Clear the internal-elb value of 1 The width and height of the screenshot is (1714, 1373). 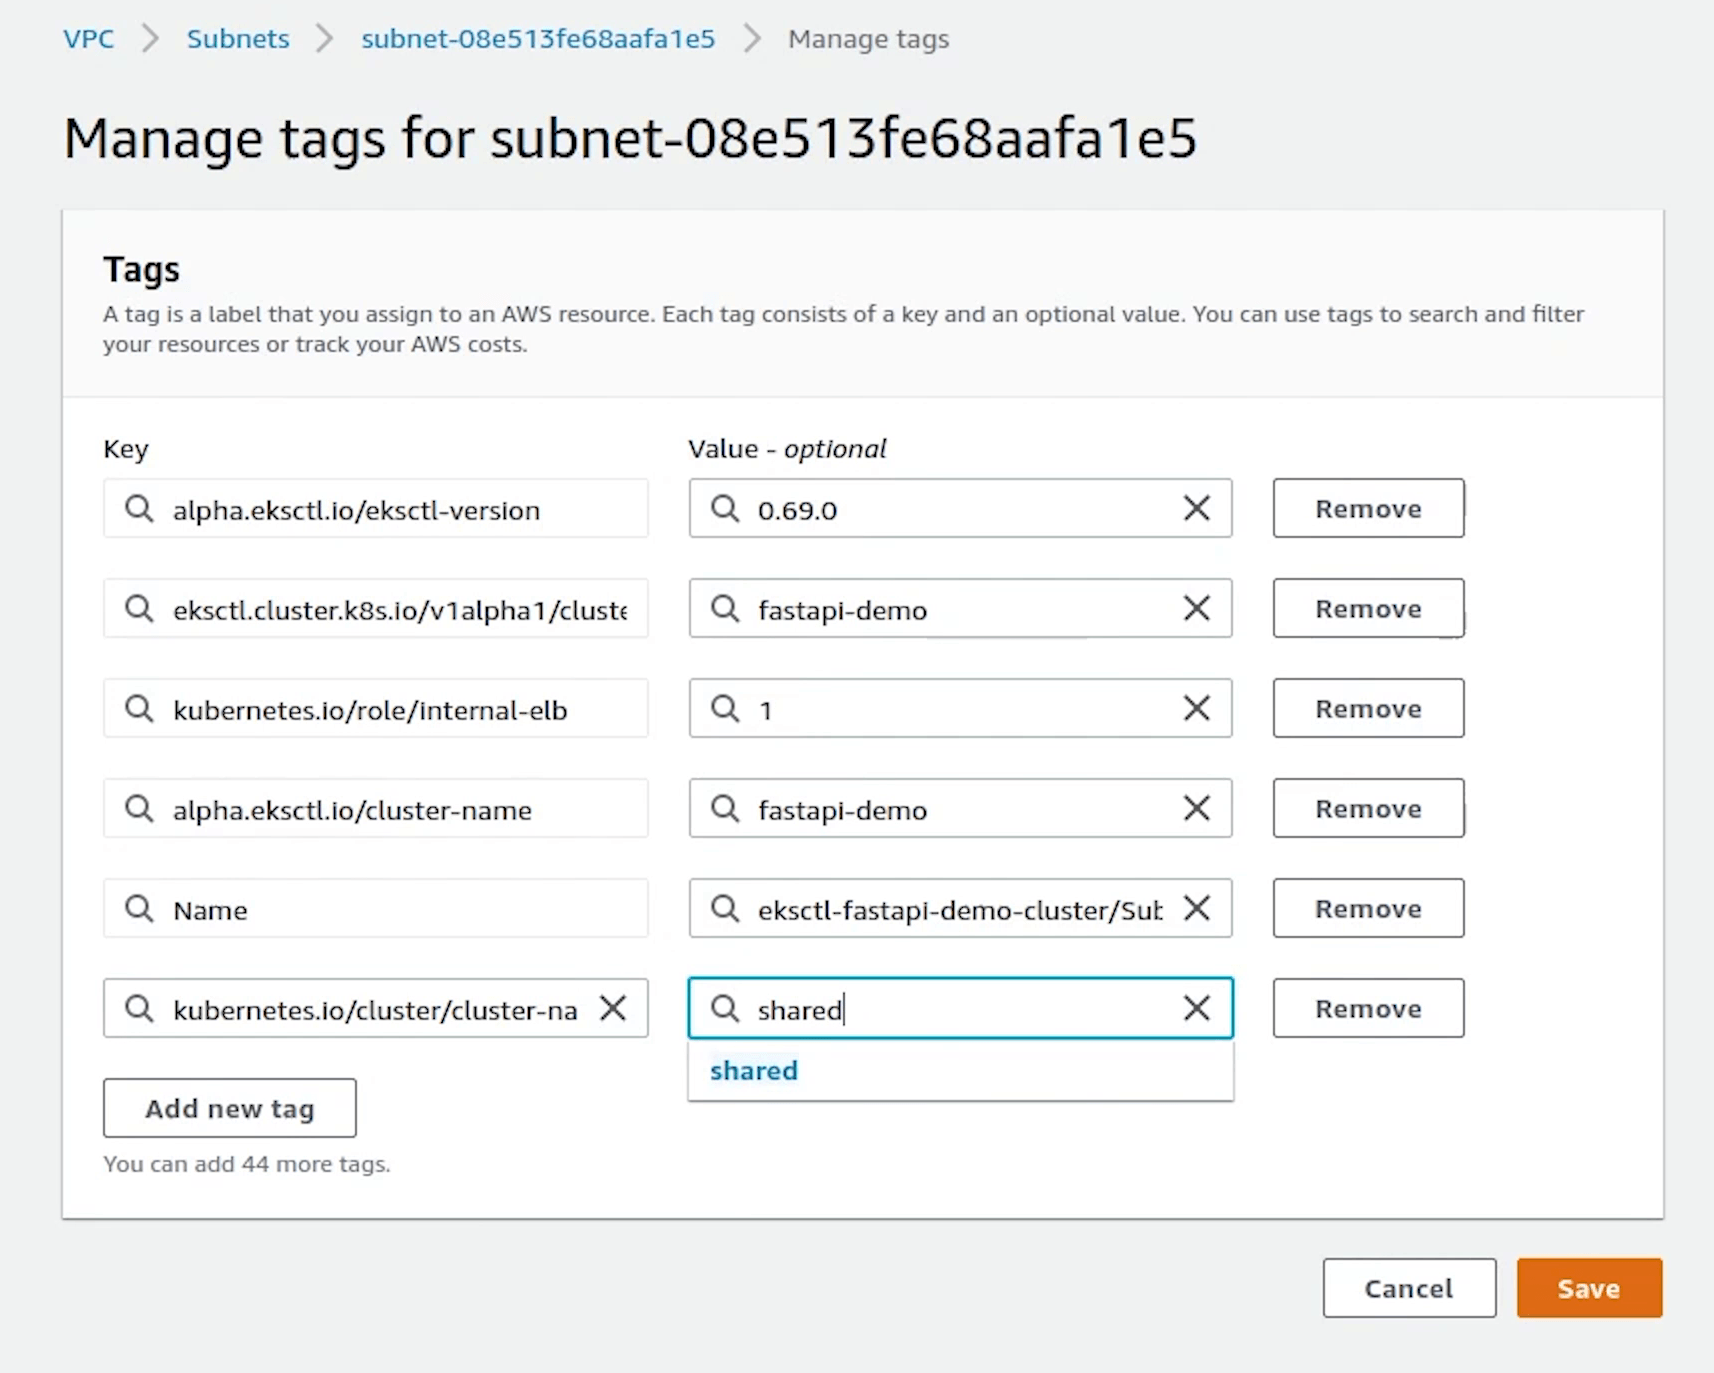click(x=1196, y=708)
